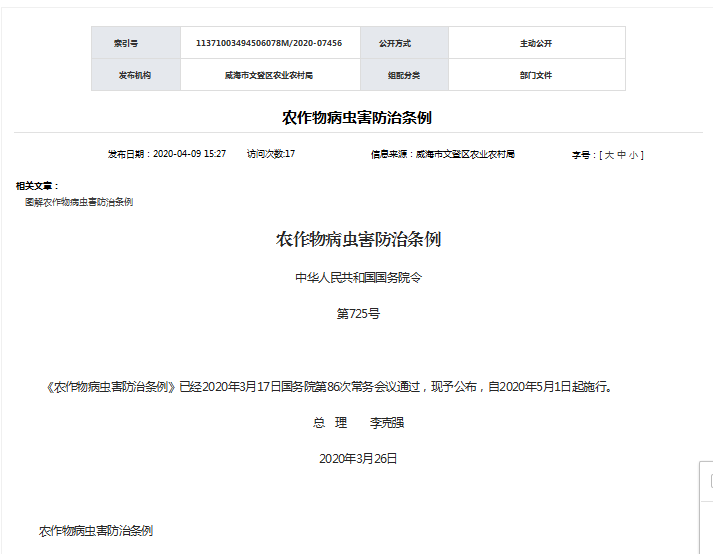Click the decree number 第725号

pyautogui.click(x=358, y=313)
